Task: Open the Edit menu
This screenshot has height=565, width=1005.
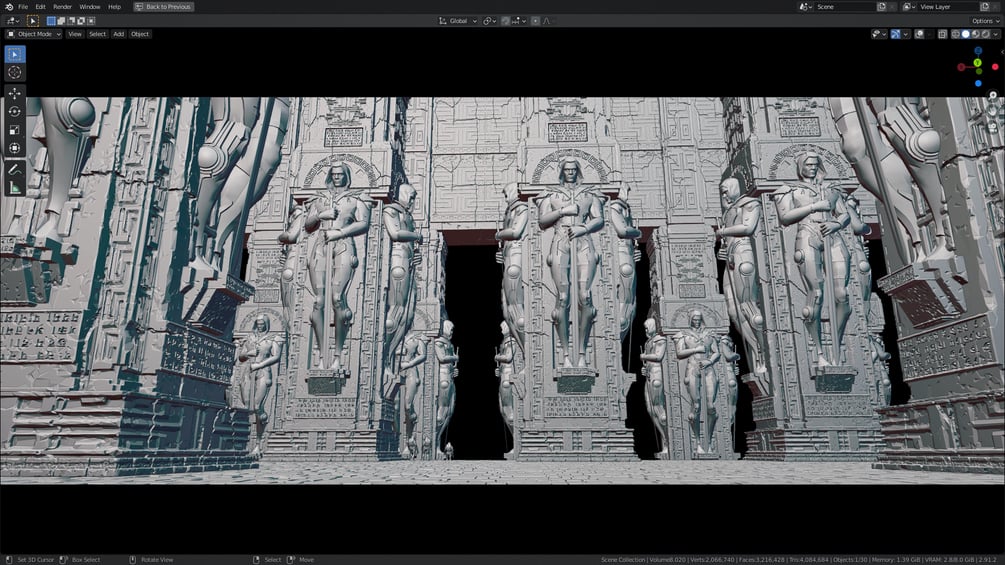Action: pos(40,6)
